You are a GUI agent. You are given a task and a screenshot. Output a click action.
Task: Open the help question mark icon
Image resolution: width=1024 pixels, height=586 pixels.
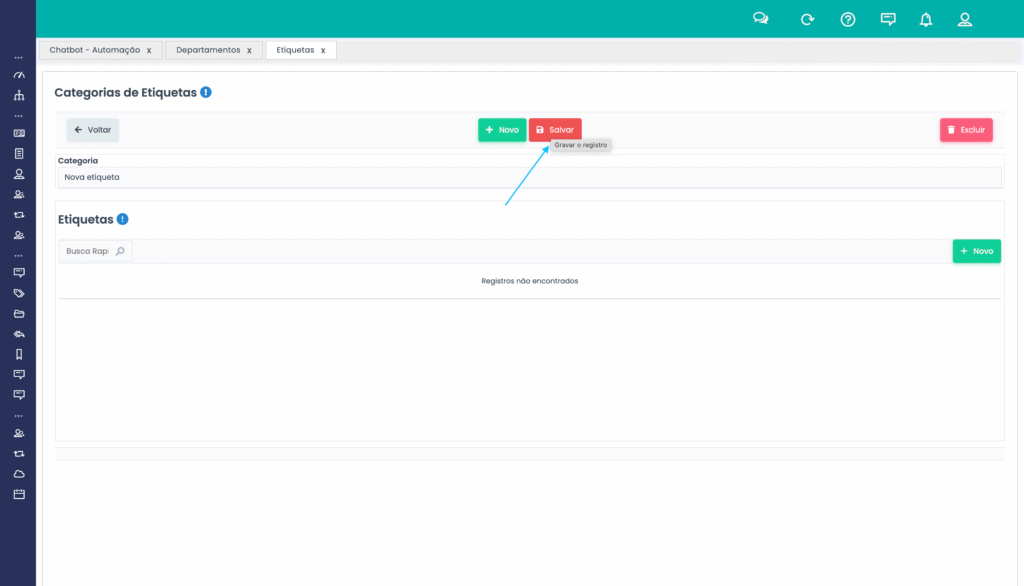(x=848, y=19)
